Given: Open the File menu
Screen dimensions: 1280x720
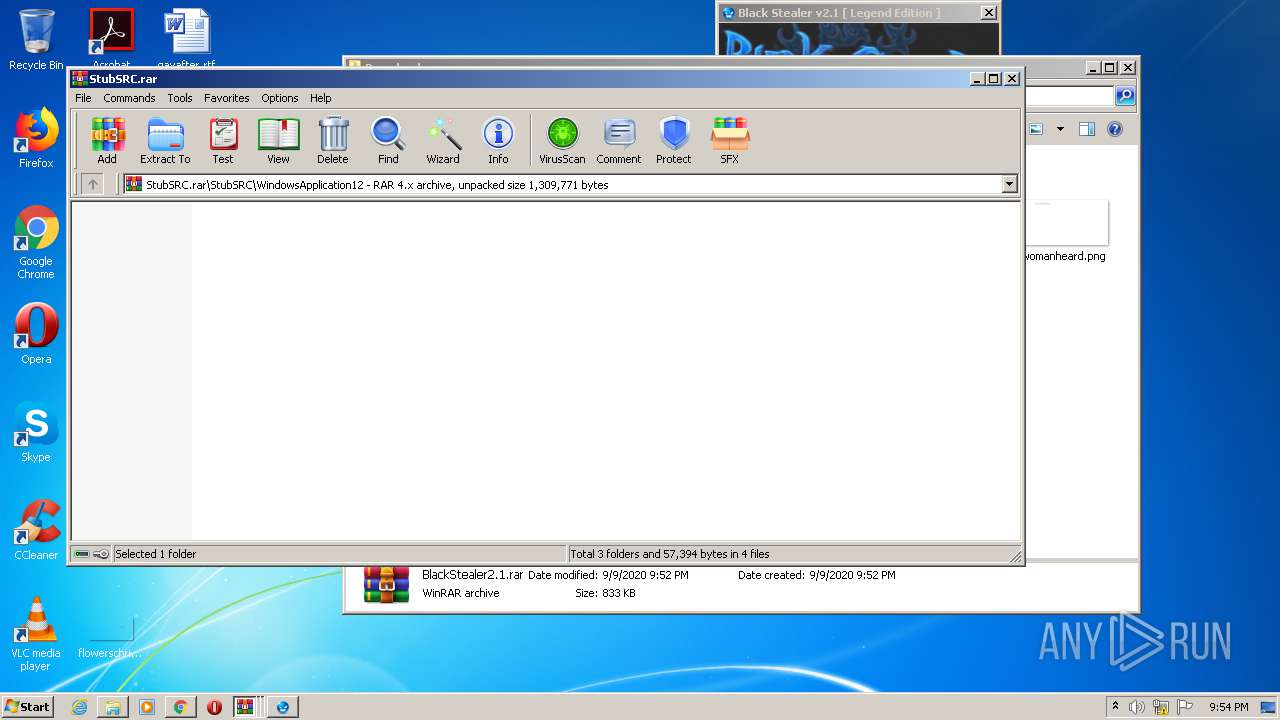Looking at the screenshot, I should [x=83, y=98].
